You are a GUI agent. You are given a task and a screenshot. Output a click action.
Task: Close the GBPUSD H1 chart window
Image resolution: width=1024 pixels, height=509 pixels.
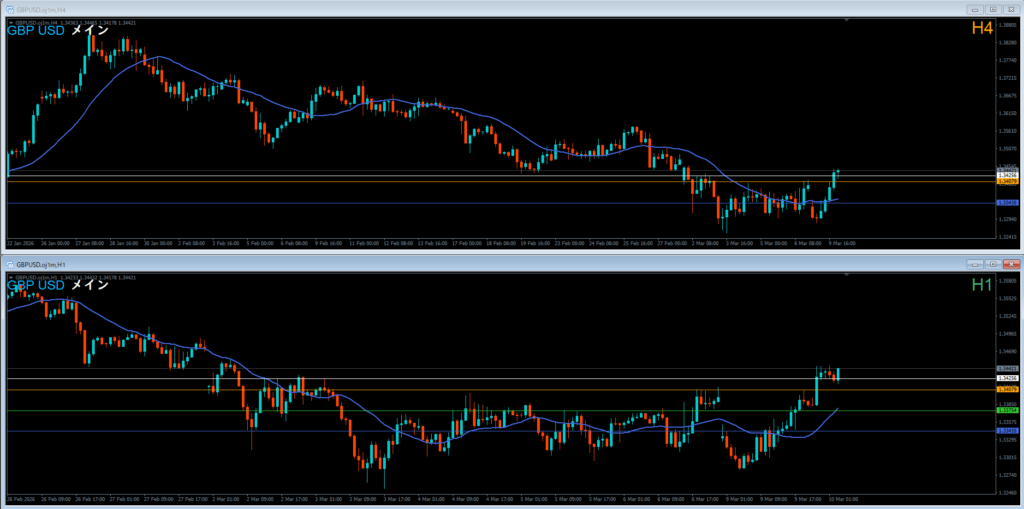pyautogui.click(x=1011, y=264)
